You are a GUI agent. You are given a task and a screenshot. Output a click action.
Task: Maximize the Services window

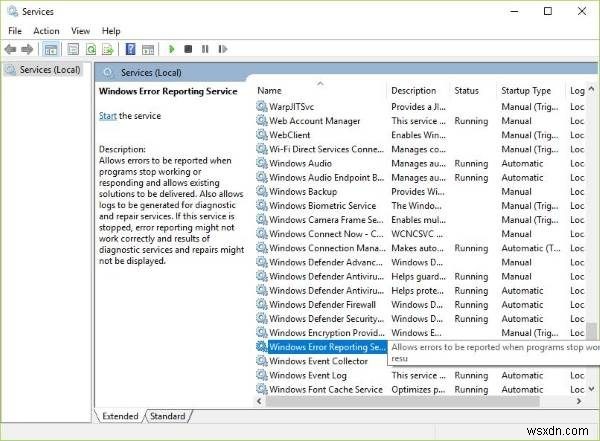548,11
